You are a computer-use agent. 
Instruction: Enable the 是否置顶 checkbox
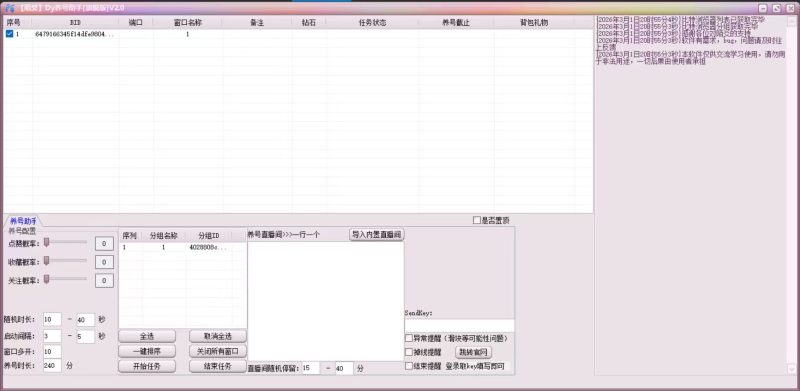(477, 221)
